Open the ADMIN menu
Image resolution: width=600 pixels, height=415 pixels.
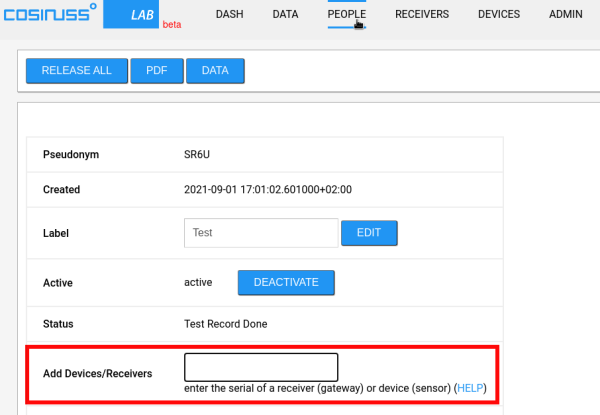click(x=566, y=15)
